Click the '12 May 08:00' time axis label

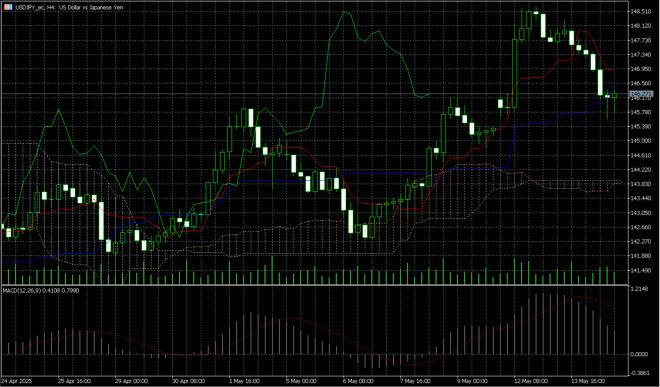tap(530, 381)
